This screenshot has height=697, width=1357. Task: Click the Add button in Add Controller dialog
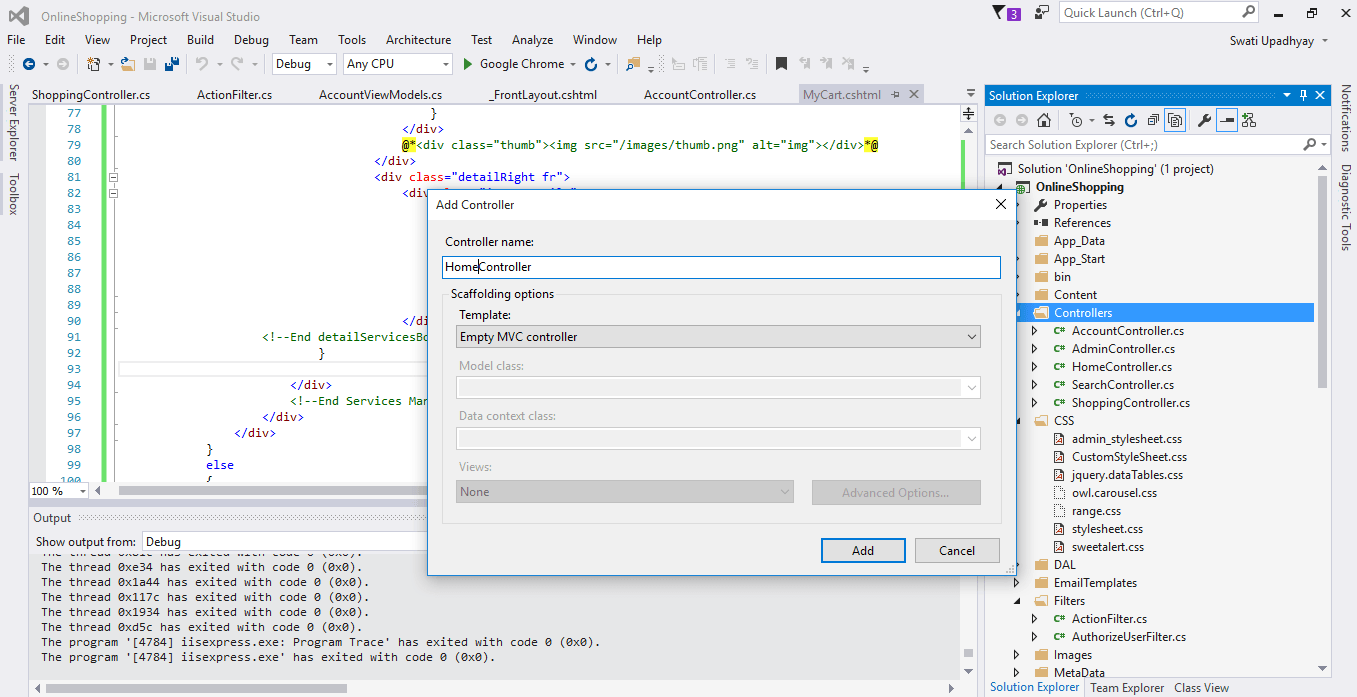click(x=862, y=550)
